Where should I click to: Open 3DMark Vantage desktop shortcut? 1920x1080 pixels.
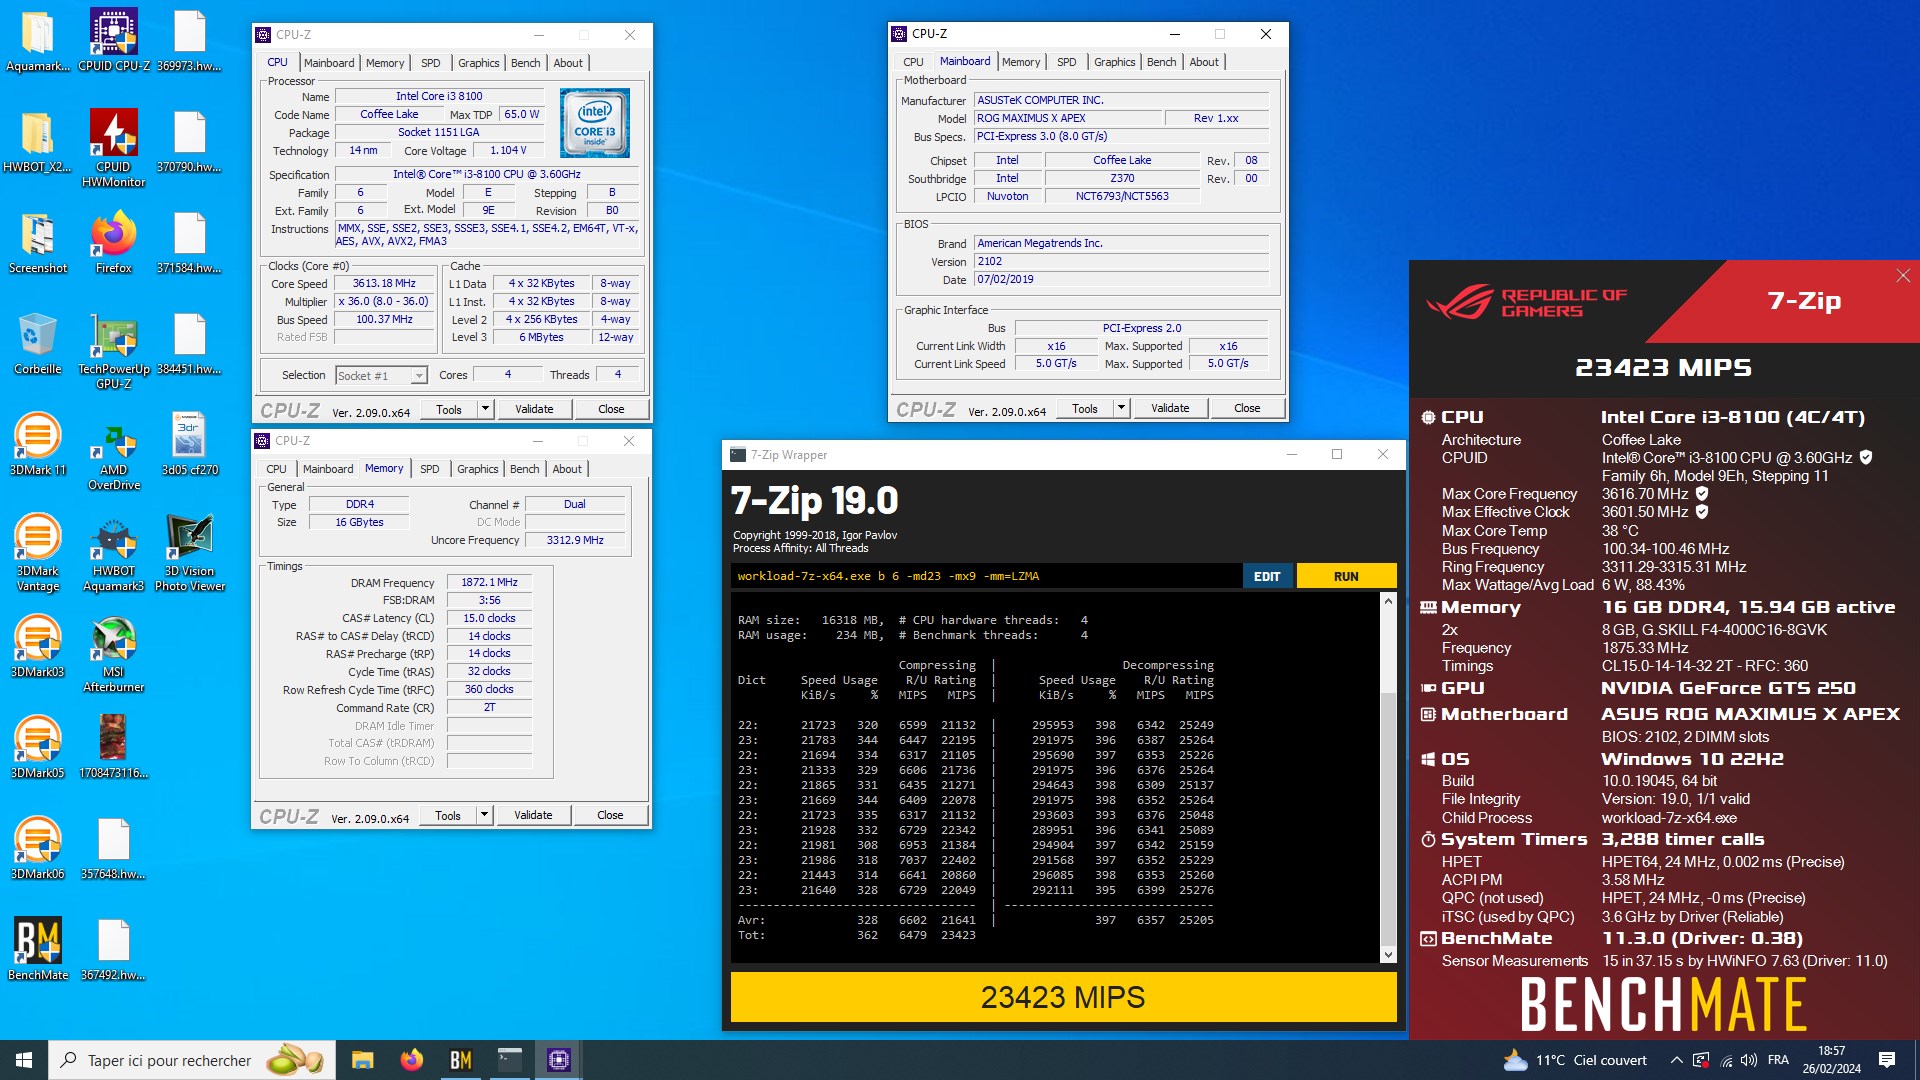click(x=38, y=552)
